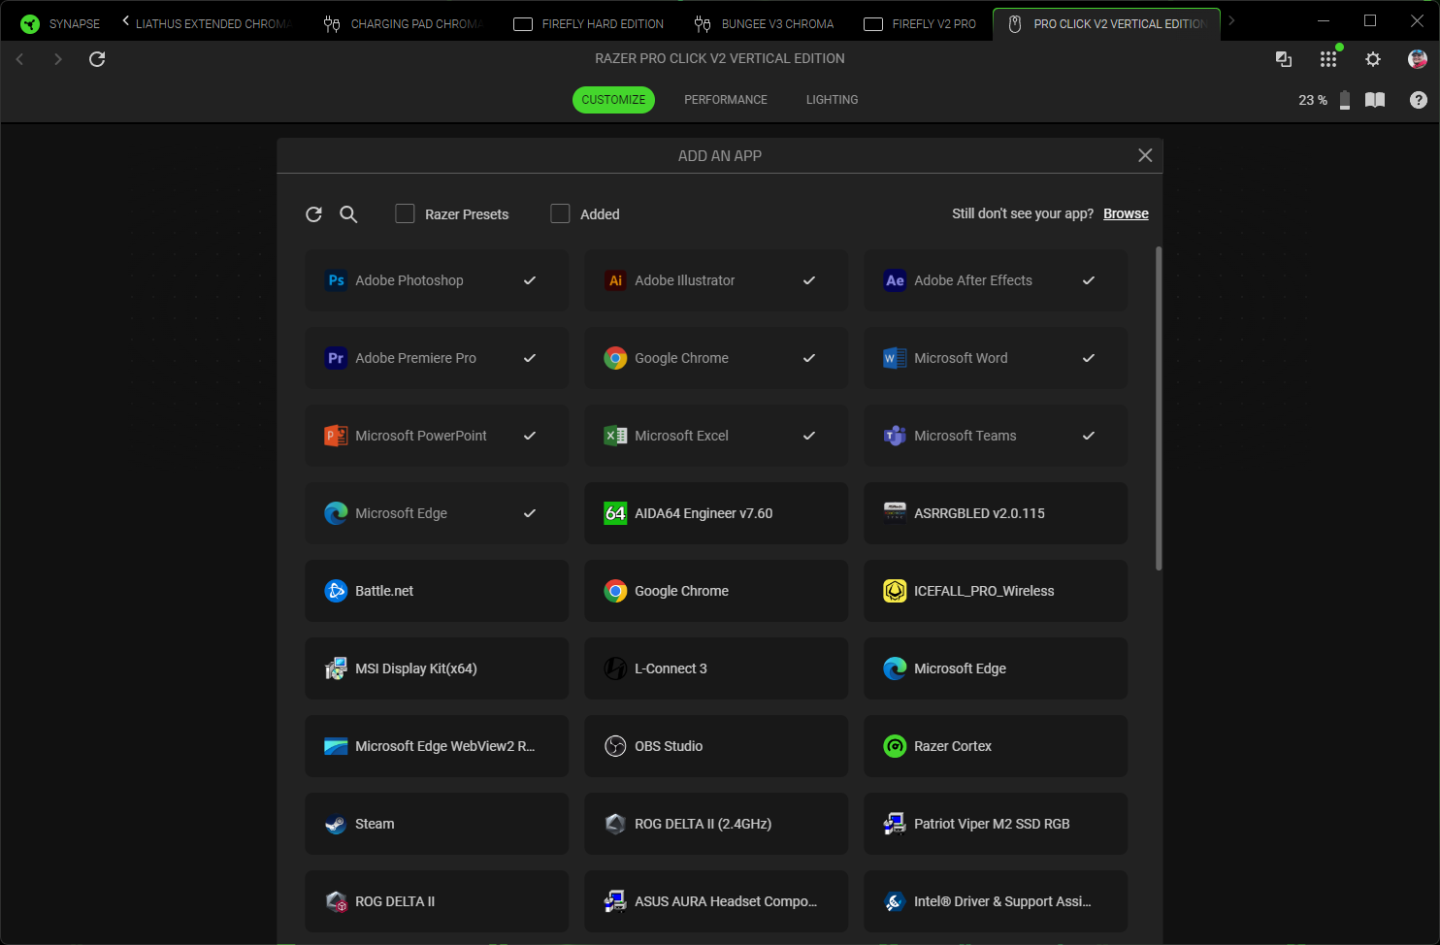
Task: Click the Google Chrome card without a checkmark
Action: 716,591
